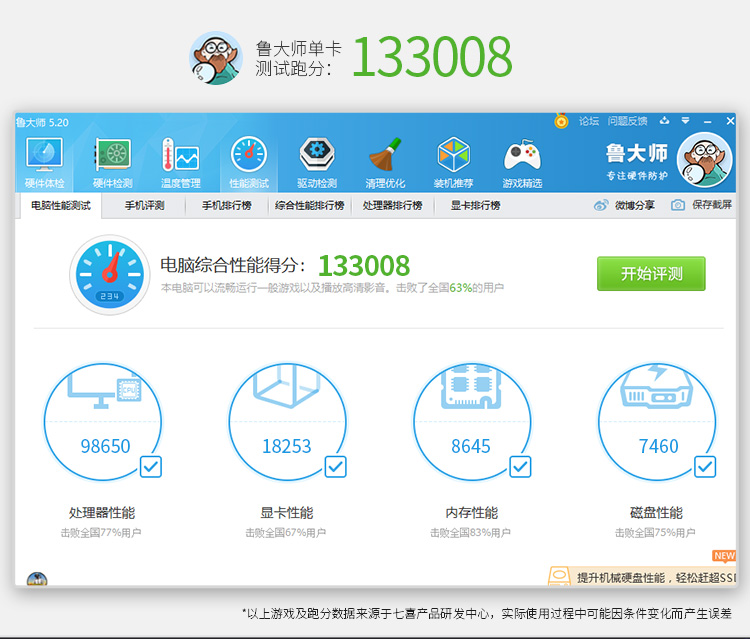Click the memory performance circle 8645

[472, 422]
